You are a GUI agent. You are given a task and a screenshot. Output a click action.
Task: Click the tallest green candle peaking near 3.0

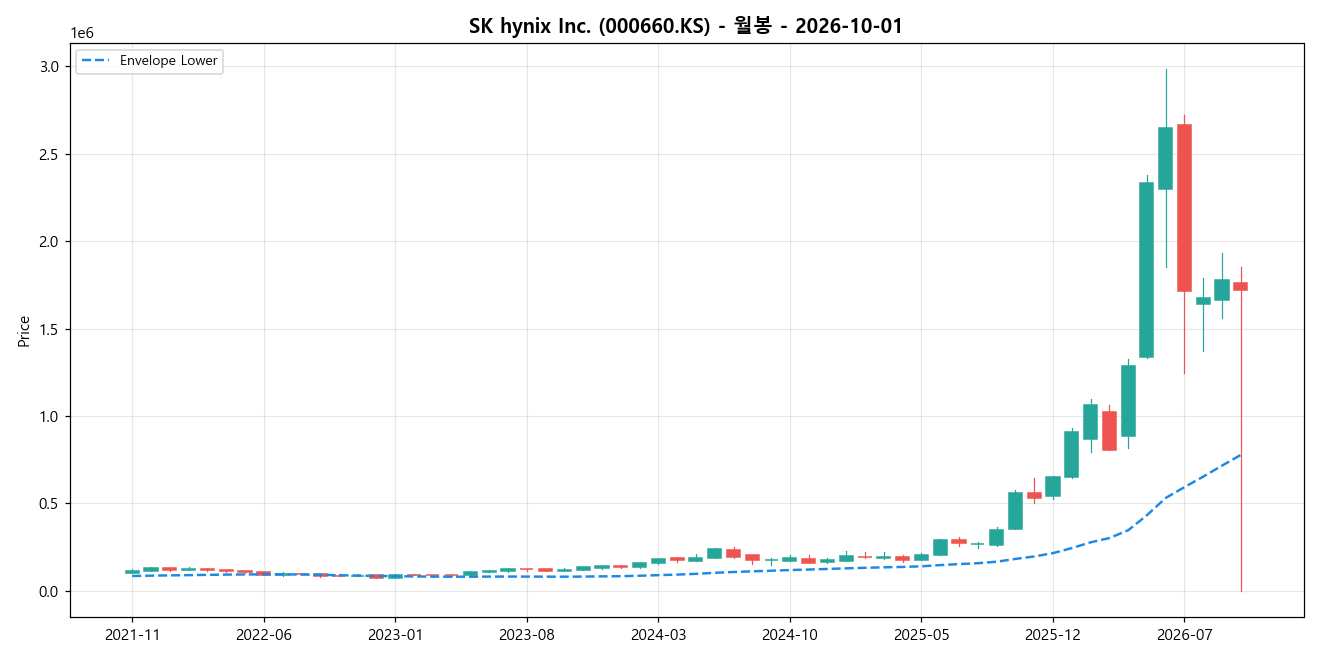tap(1165, 158)
